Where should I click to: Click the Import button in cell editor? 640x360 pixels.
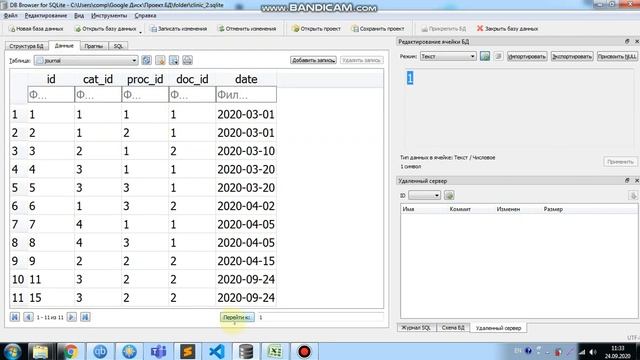pyautogui.click(x=527, y=56)
